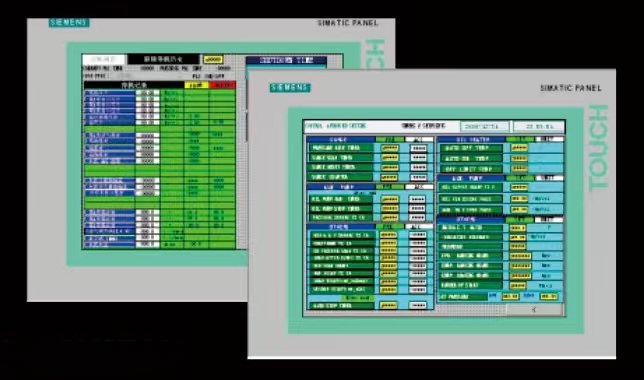
Task: Click the SIEMENS logo on the front panel
Action: coord(290,88)
